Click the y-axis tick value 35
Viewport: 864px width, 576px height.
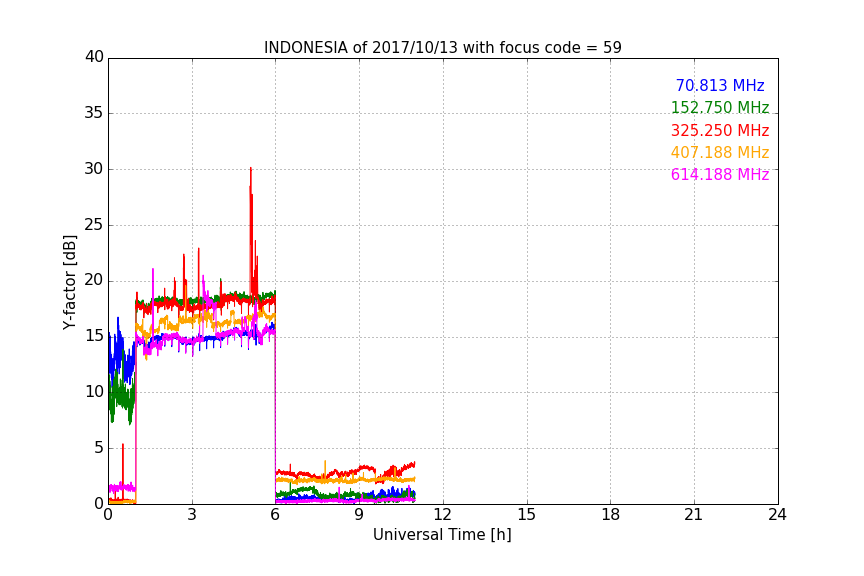[x=94, y=113]
